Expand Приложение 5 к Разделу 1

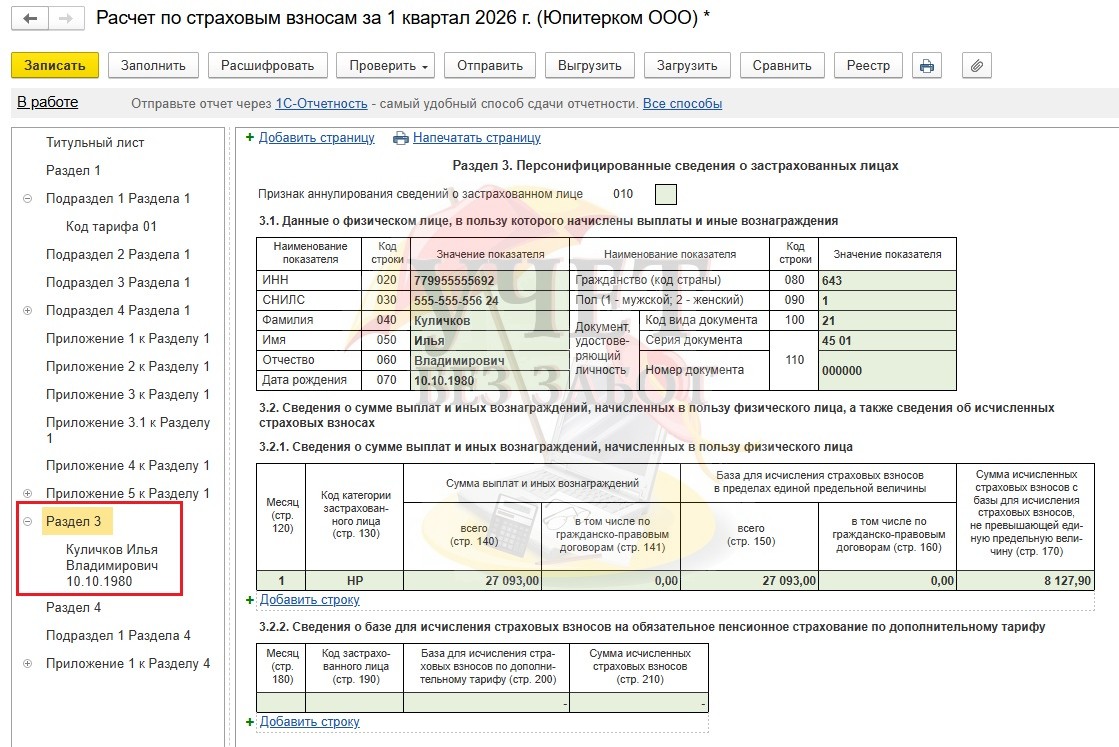[x=27, y=494]
